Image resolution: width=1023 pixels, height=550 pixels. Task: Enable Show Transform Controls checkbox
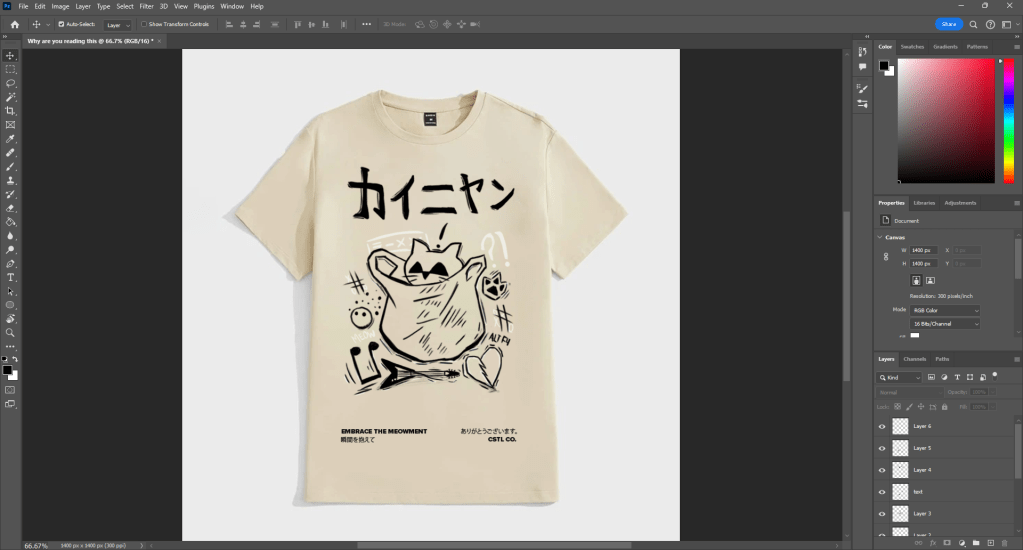144,24
